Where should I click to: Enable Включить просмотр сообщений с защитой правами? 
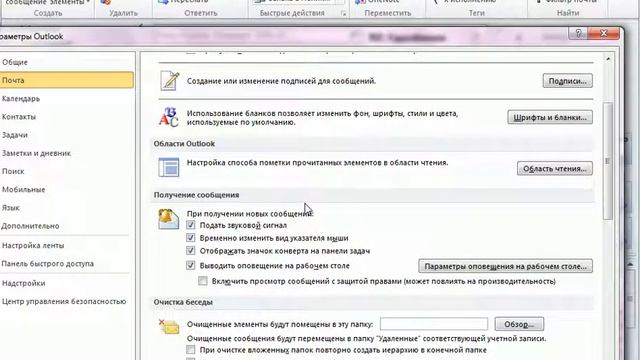(x=202, y=281)
